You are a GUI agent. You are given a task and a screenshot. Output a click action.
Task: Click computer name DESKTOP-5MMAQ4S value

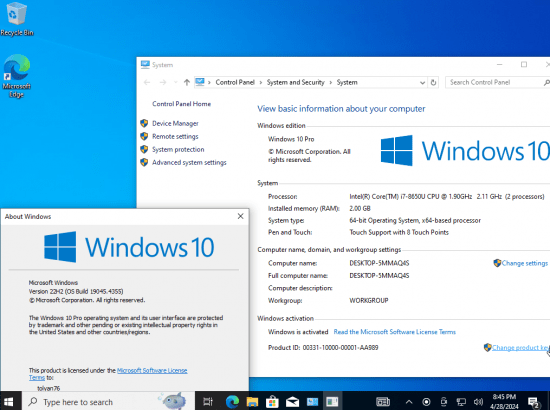coord(379,263)
